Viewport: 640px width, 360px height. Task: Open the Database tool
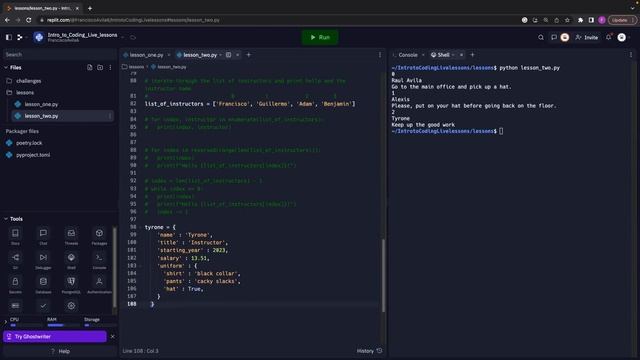point(43,285)
